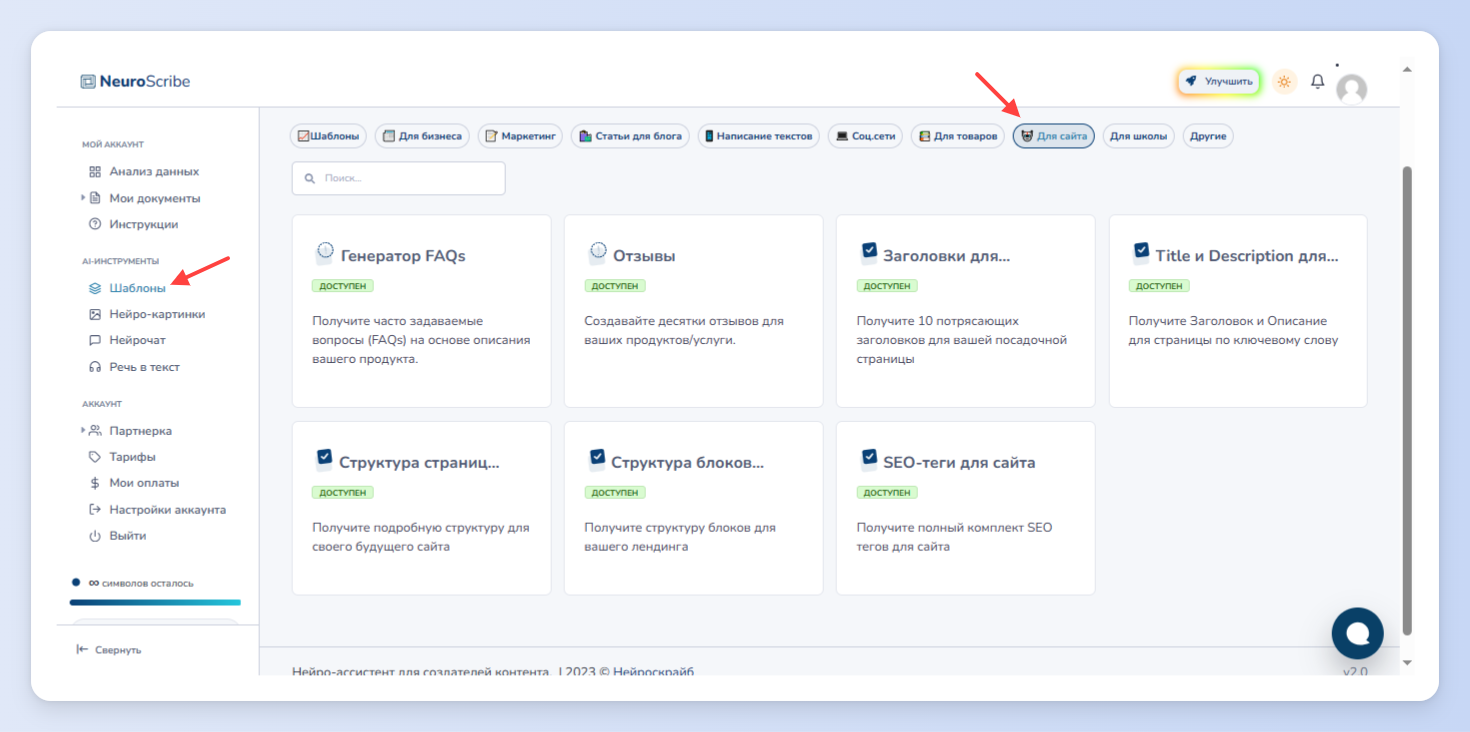The width and height of the screenshot is (1470, 732).
Task: Open the chat widget bubble
Action: pyautogui.click(x=1357, y=633)
